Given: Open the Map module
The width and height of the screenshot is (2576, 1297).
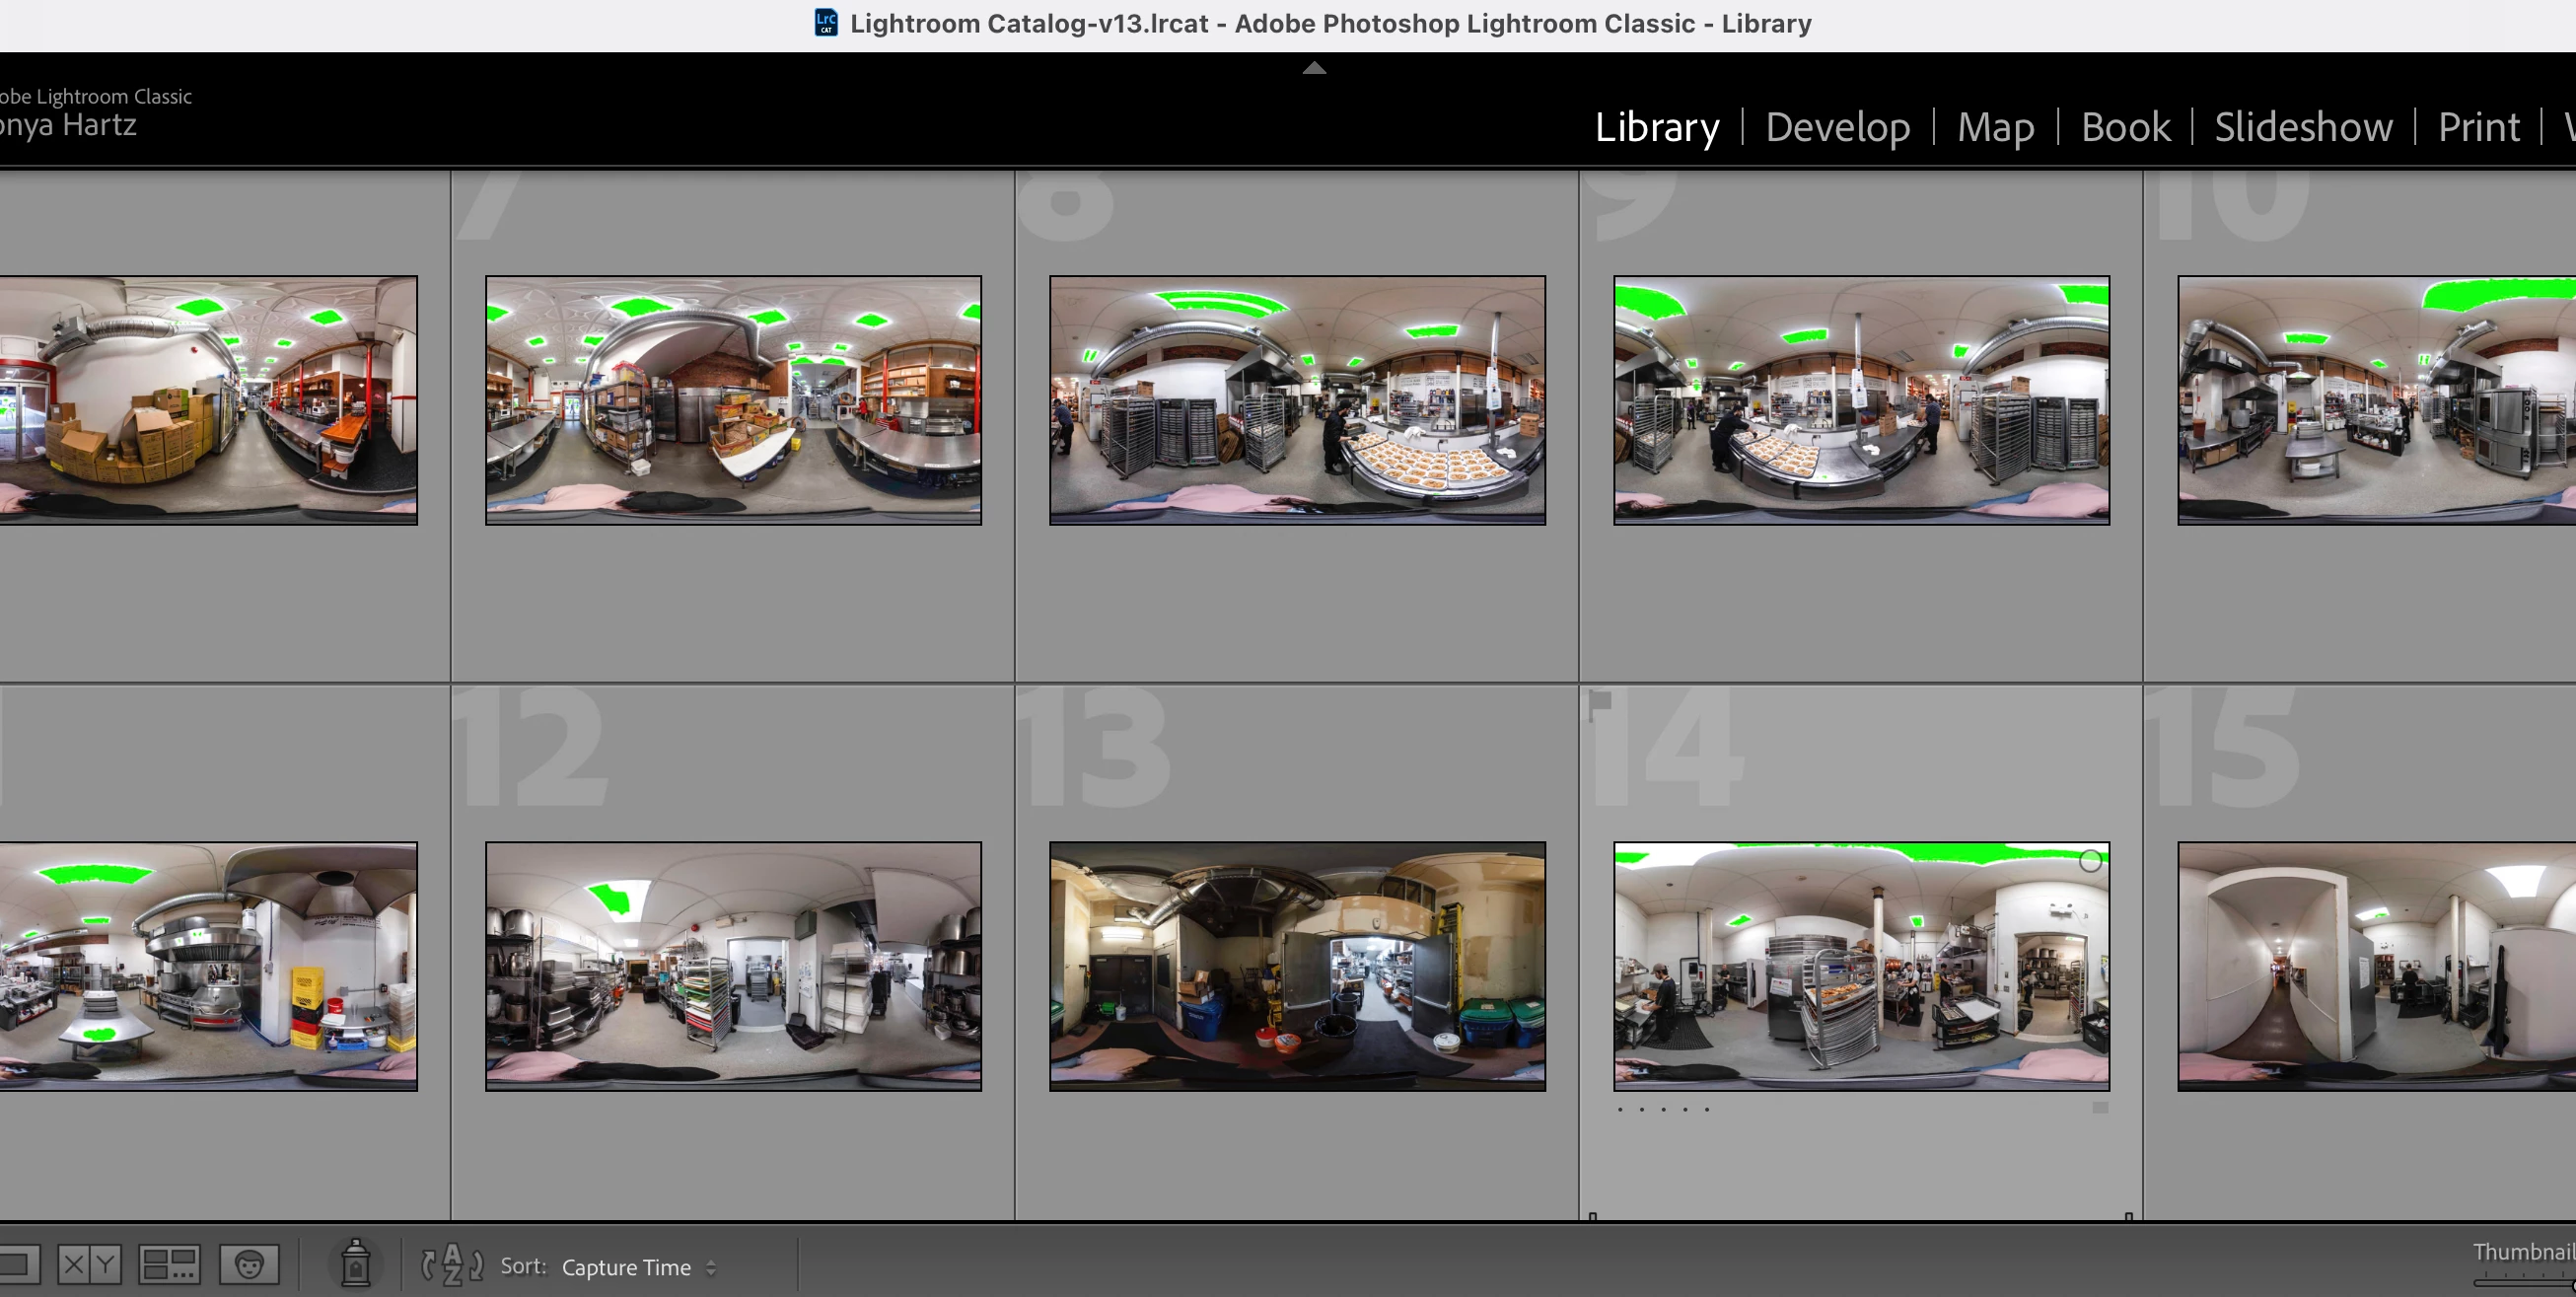Looking at the screenshot, I should click(1995, 127).
